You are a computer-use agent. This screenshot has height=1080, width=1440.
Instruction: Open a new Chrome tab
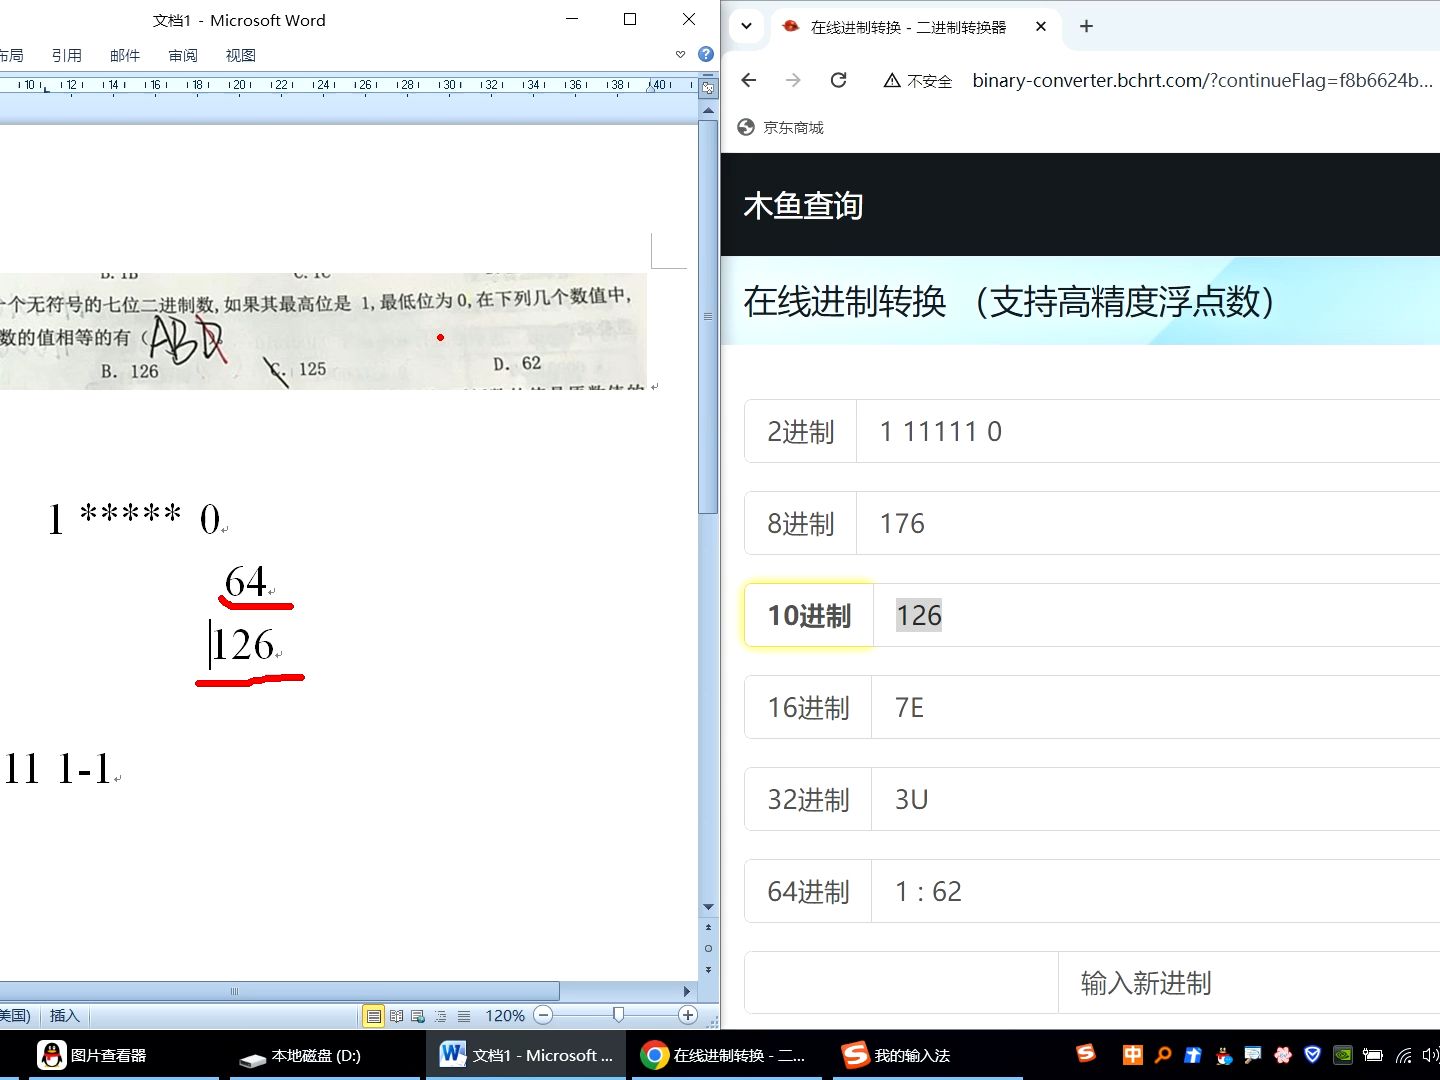[x=1087, y=27]
